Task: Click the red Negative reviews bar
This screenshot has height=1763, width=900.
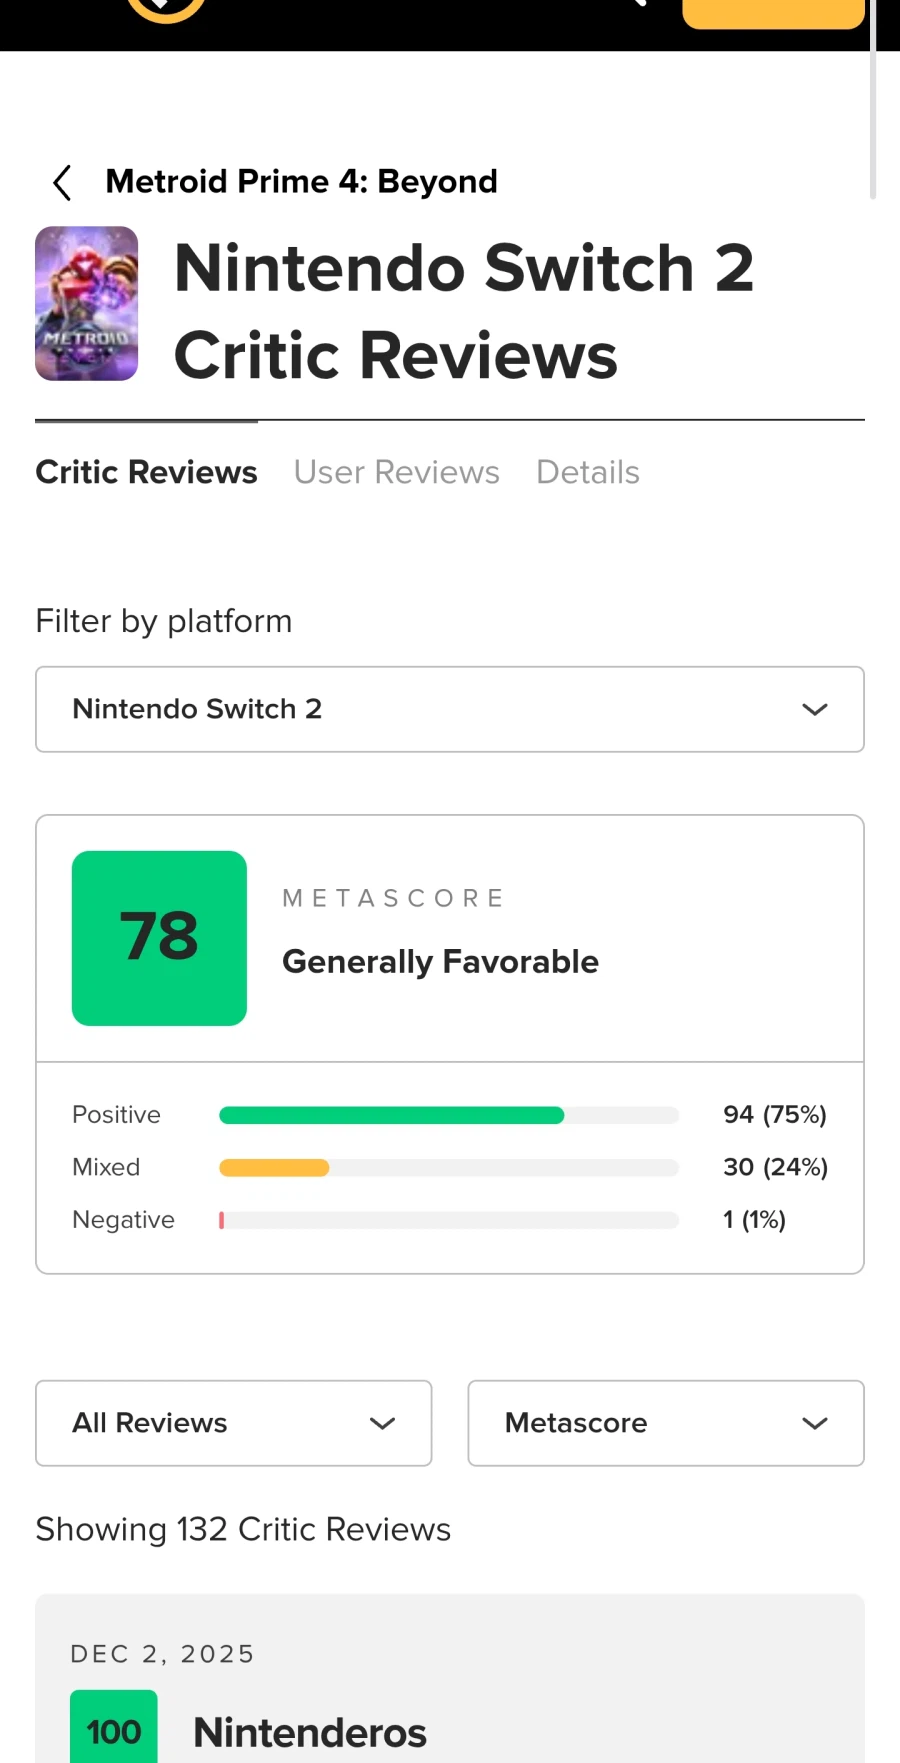Action: point(222,1220)
